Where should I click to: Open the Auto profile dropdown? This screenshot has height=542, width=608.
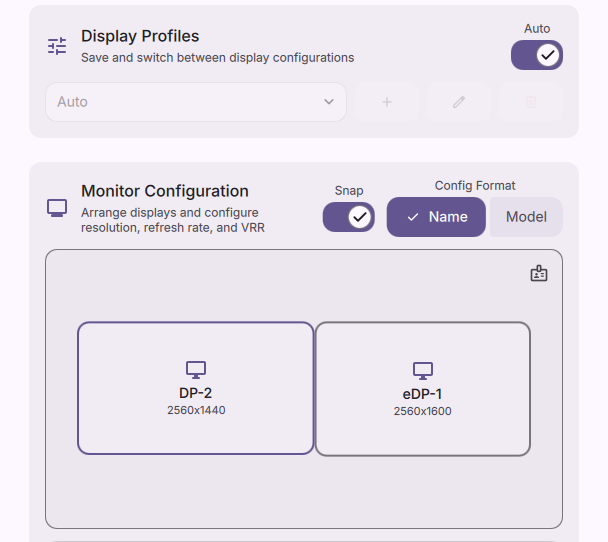pyautogui.click(x=196, y=102)
